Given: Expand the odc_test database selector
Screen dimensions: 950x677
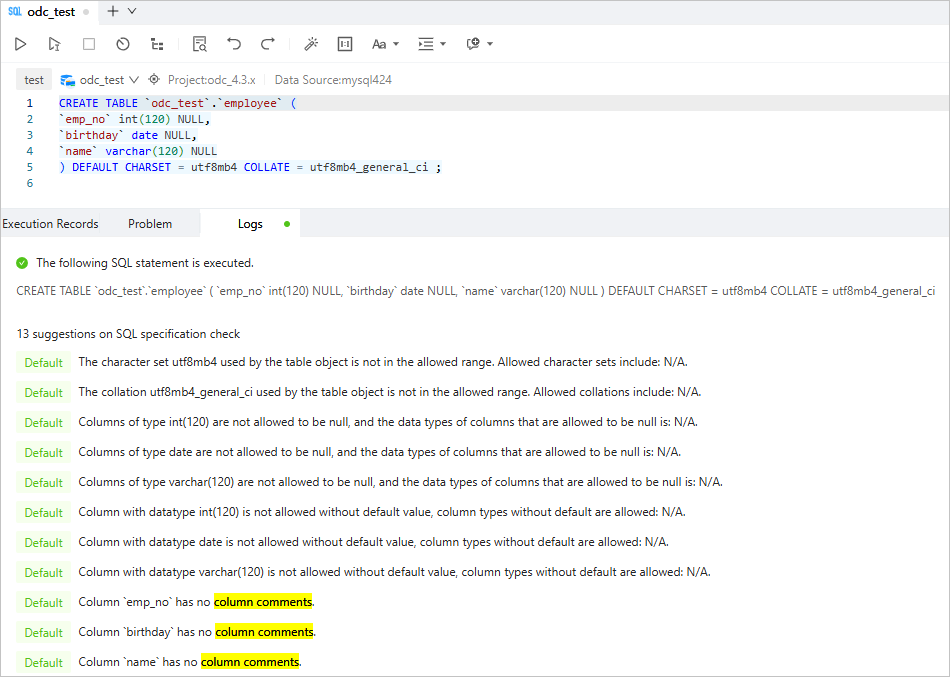Looking at the screenshot, I should point(100,80).
